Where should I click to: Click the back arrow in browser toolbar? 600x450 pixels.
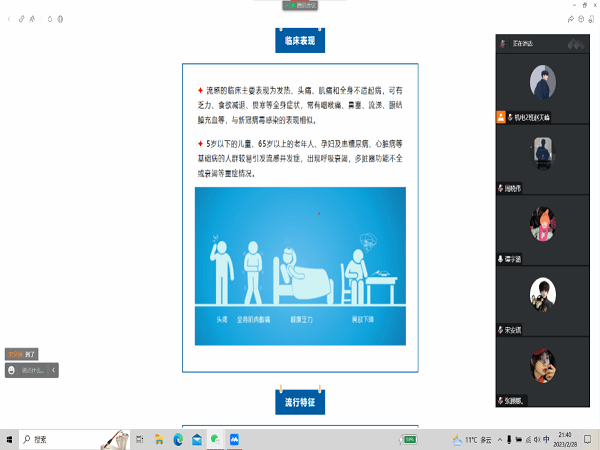point(10,18)
